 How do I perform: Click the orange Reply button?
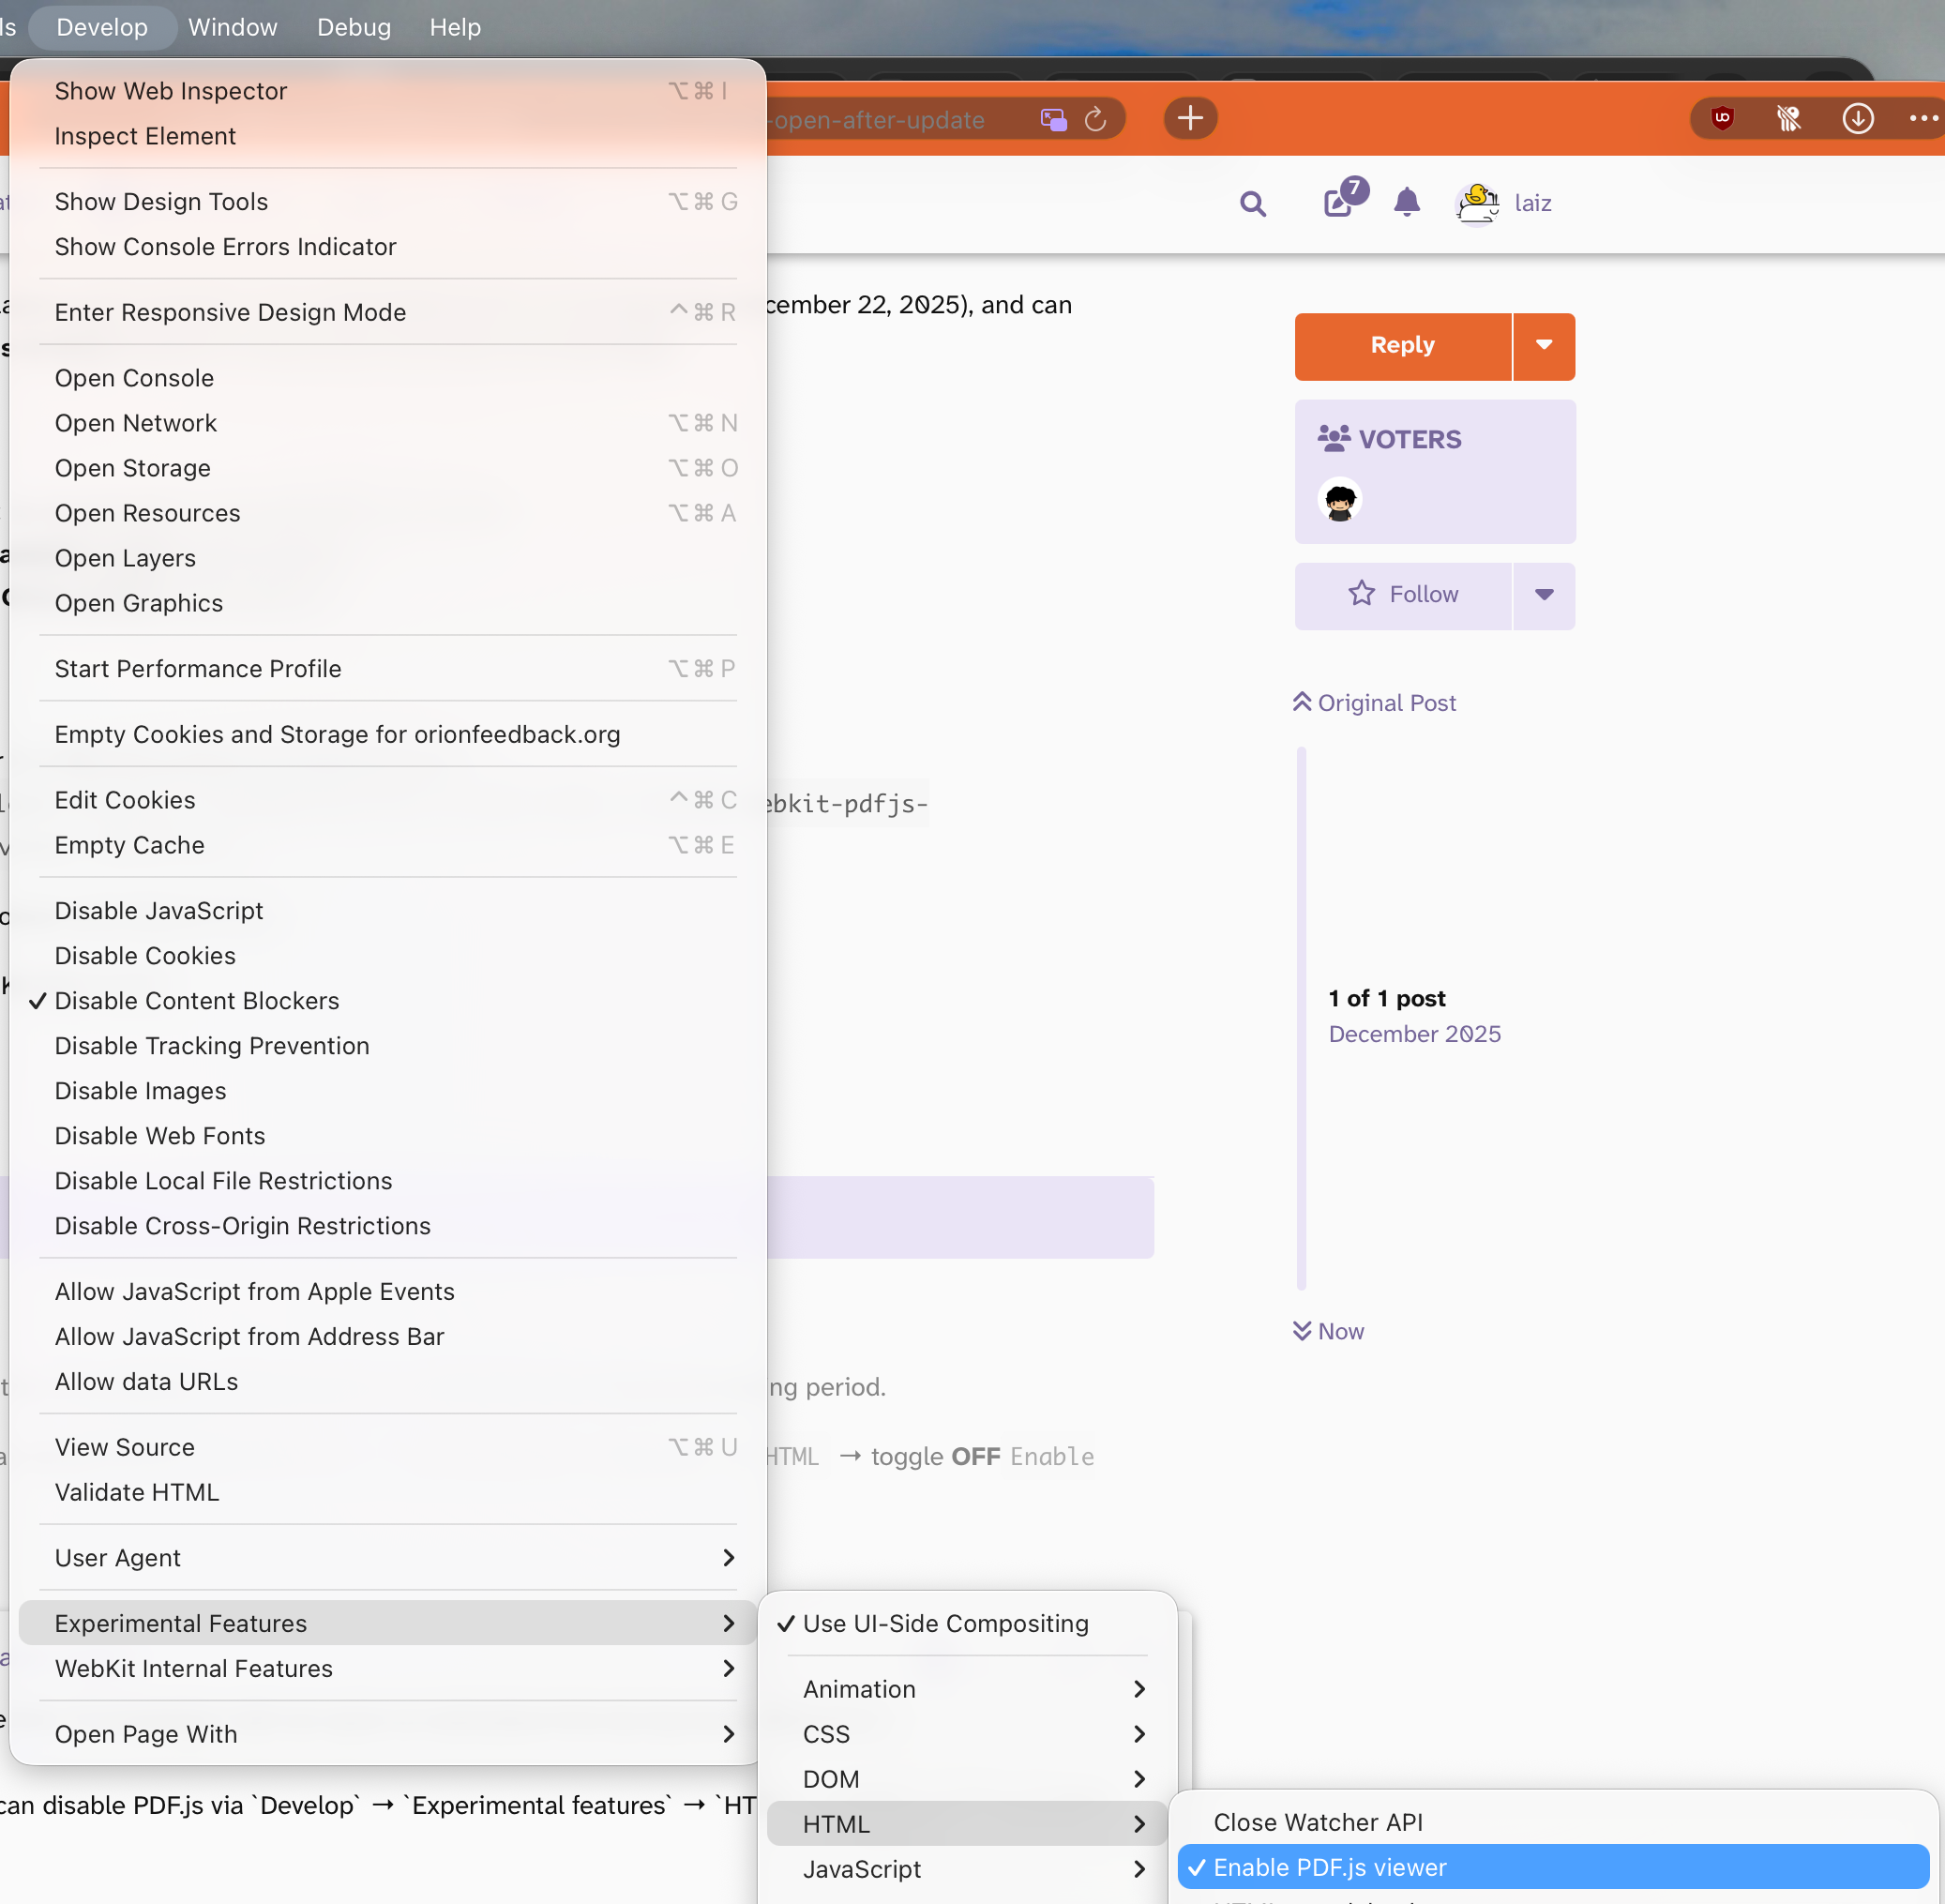point(1402,346)
